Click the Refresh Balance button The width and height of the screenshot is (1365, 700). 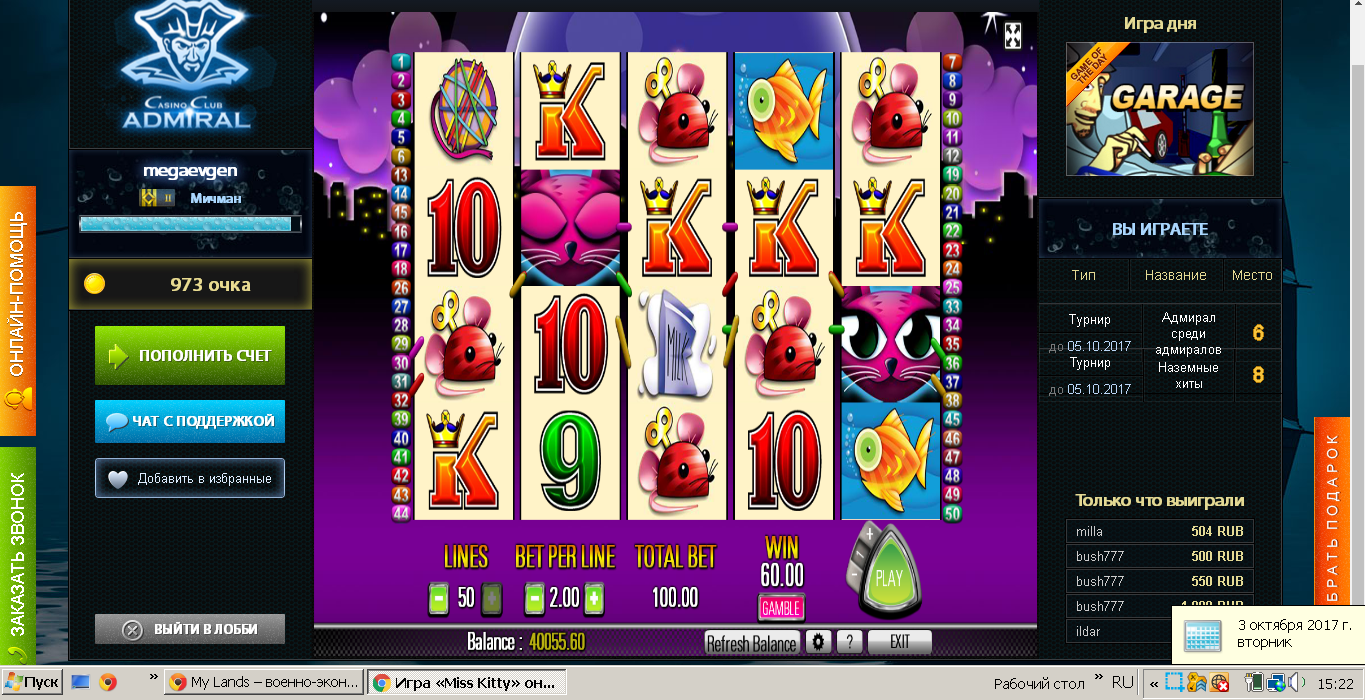(752, 643)
